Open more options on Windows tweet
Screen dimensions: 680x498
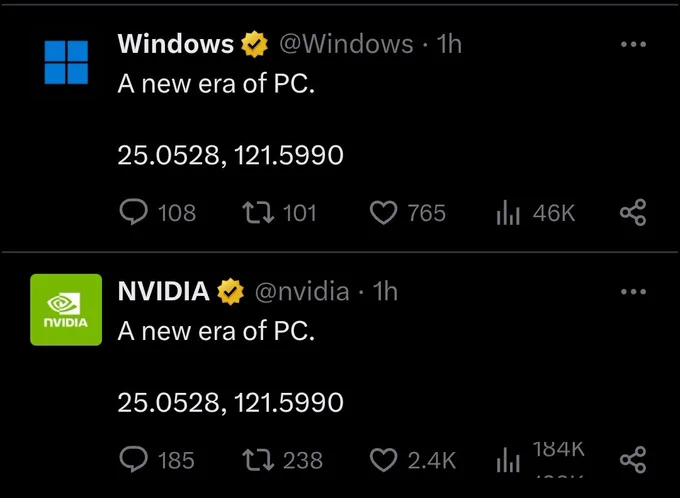(x=634, y=44)
